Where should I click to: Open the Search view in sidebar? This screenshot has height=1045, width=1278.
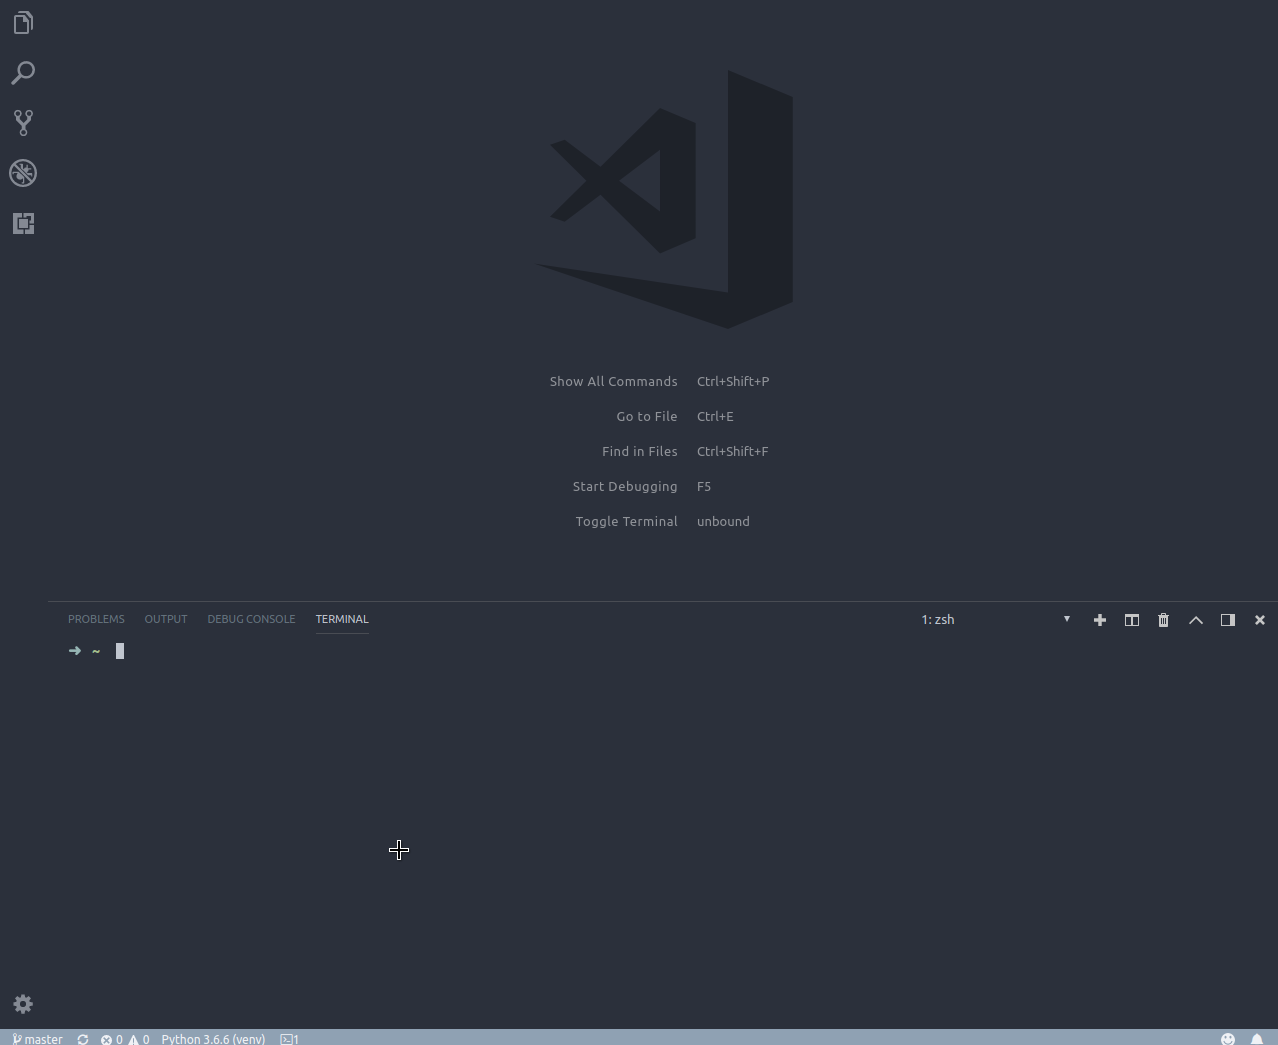point(23,73)
